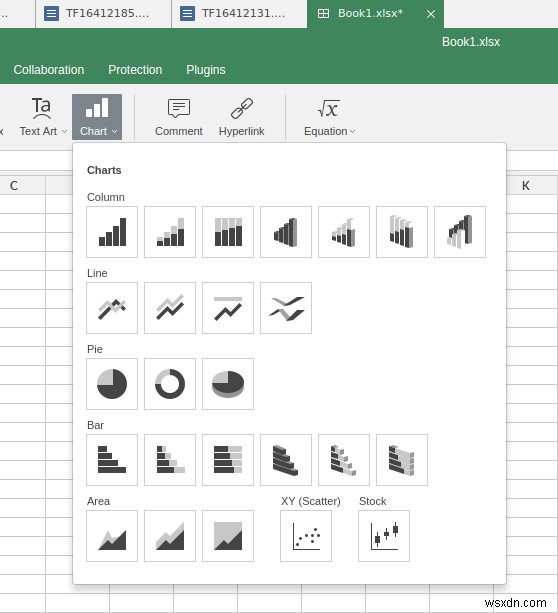Choose the stacked line chart icon
This screenshot has height=613, width=558.
click(170, 308)
